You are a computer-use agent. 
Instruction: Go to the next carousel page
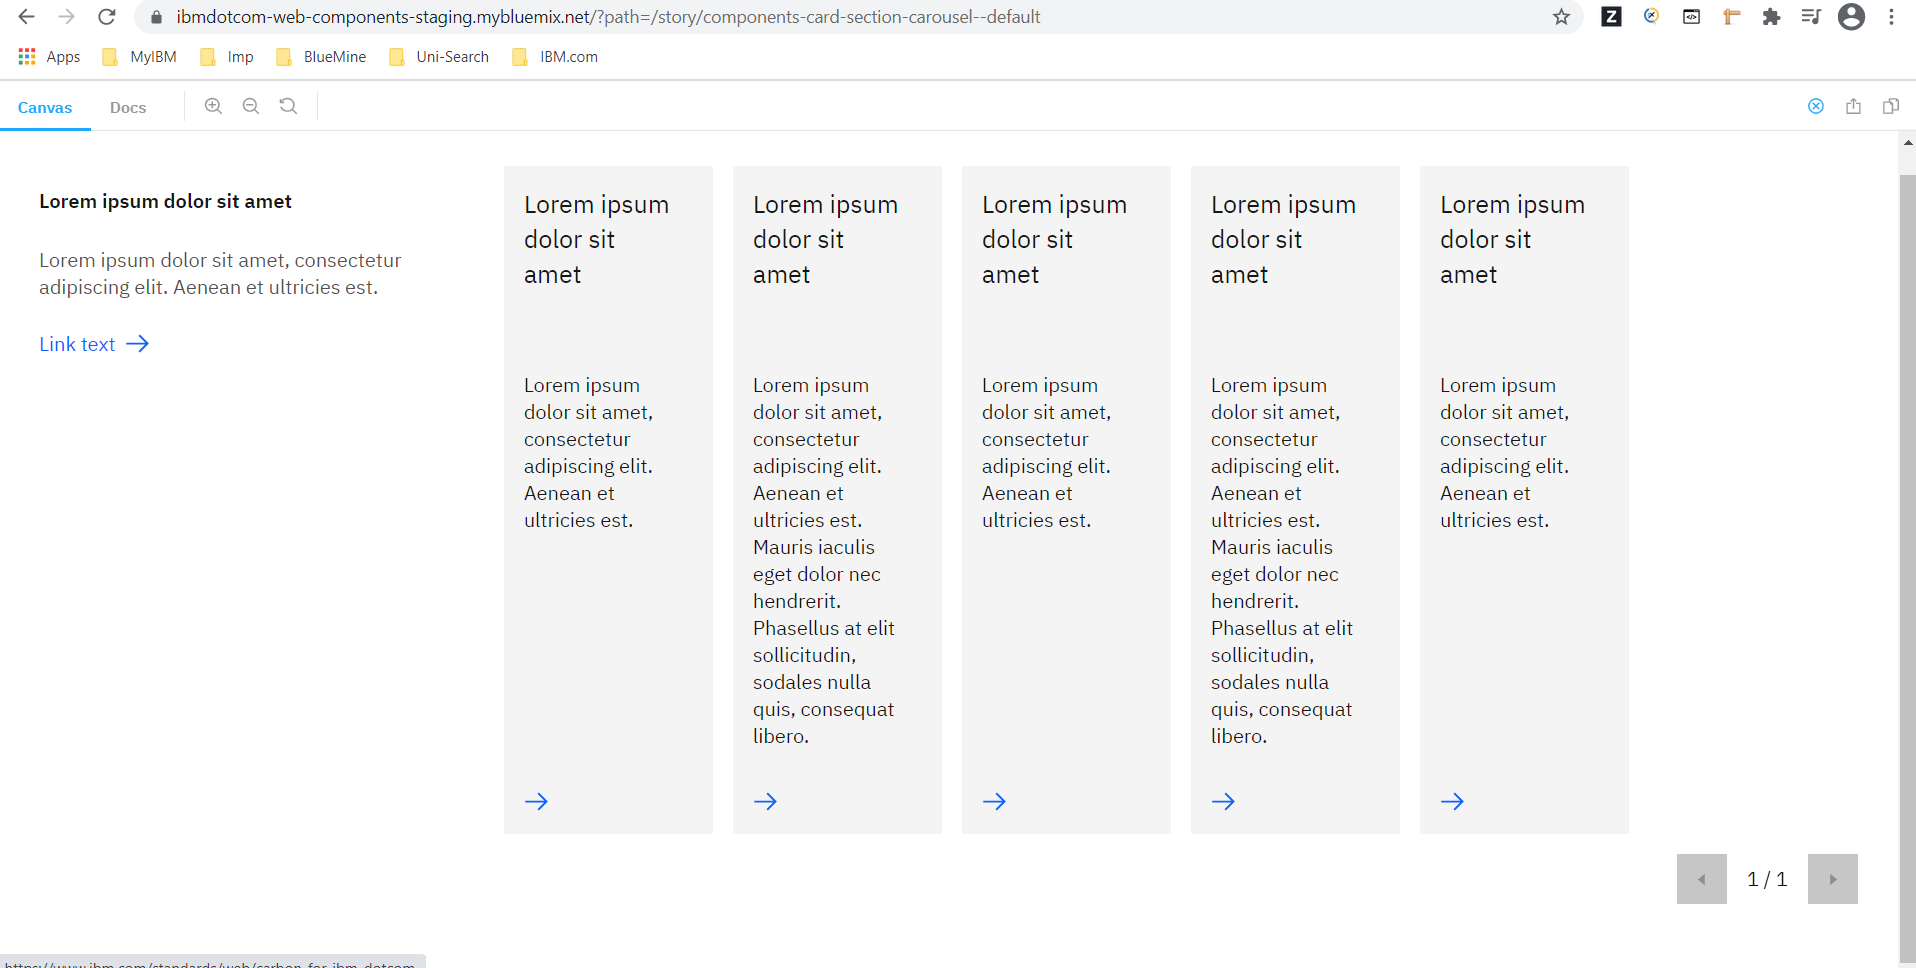[x=1832, y=879]
